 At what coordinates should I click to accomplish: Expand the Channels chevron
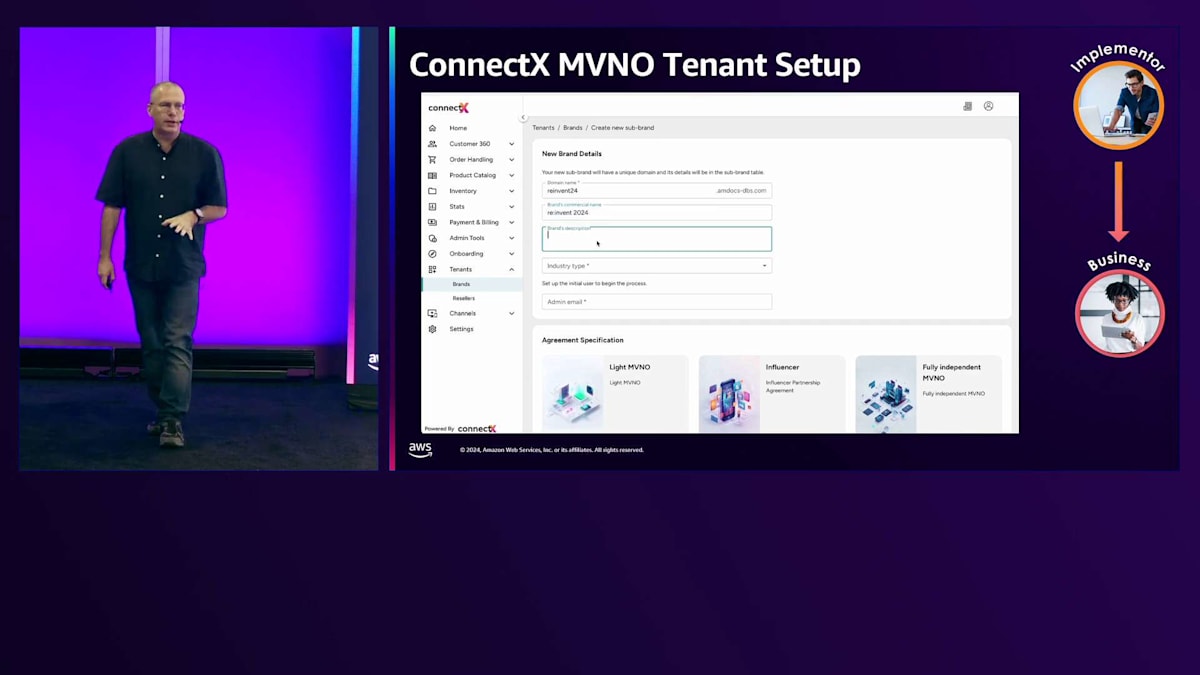tap(512, 313)
